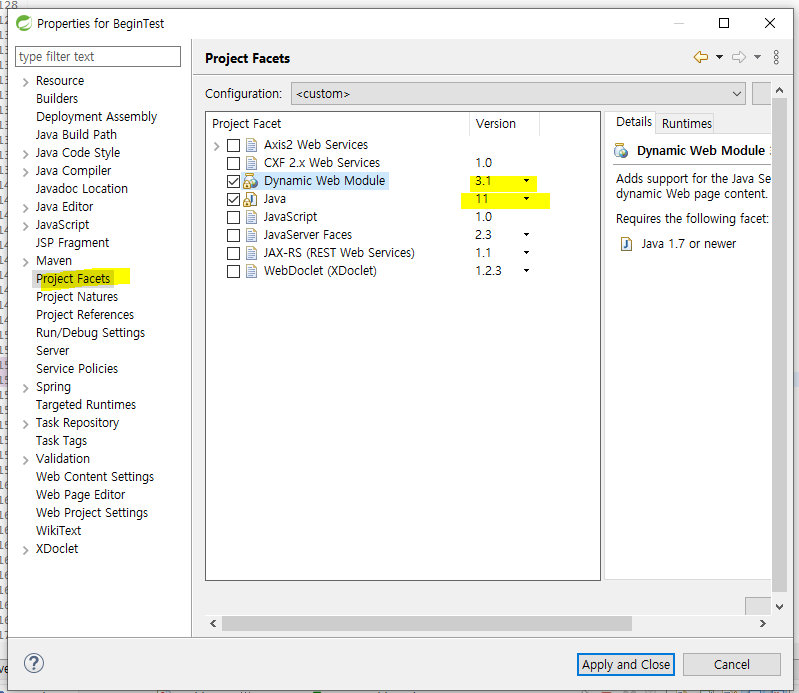Click the scroll right arrow

pos(762,623)
